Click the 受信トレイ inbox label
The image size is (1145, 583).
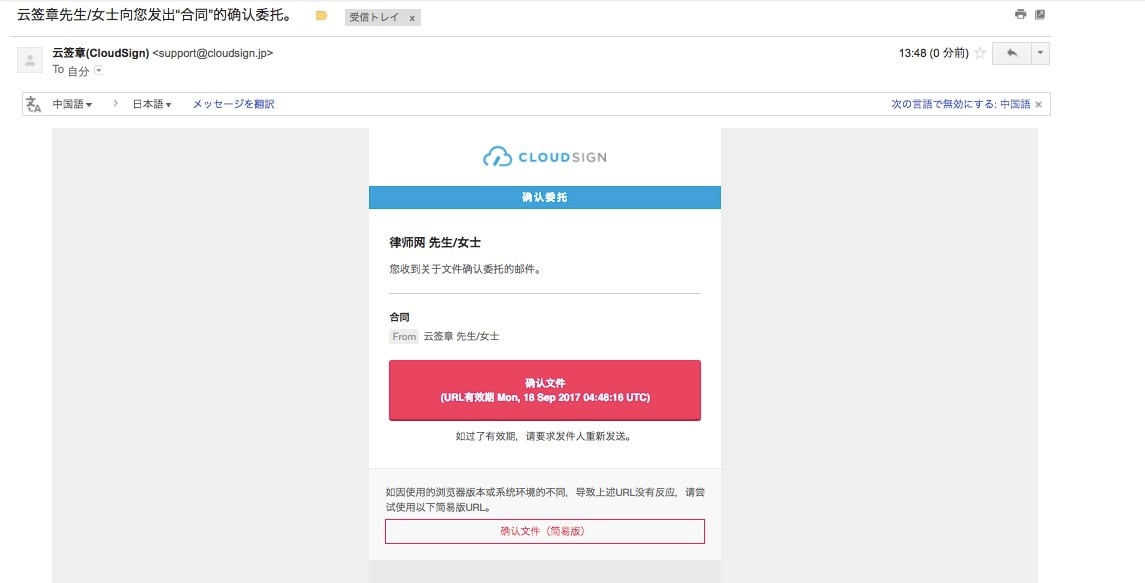[374, 18]
